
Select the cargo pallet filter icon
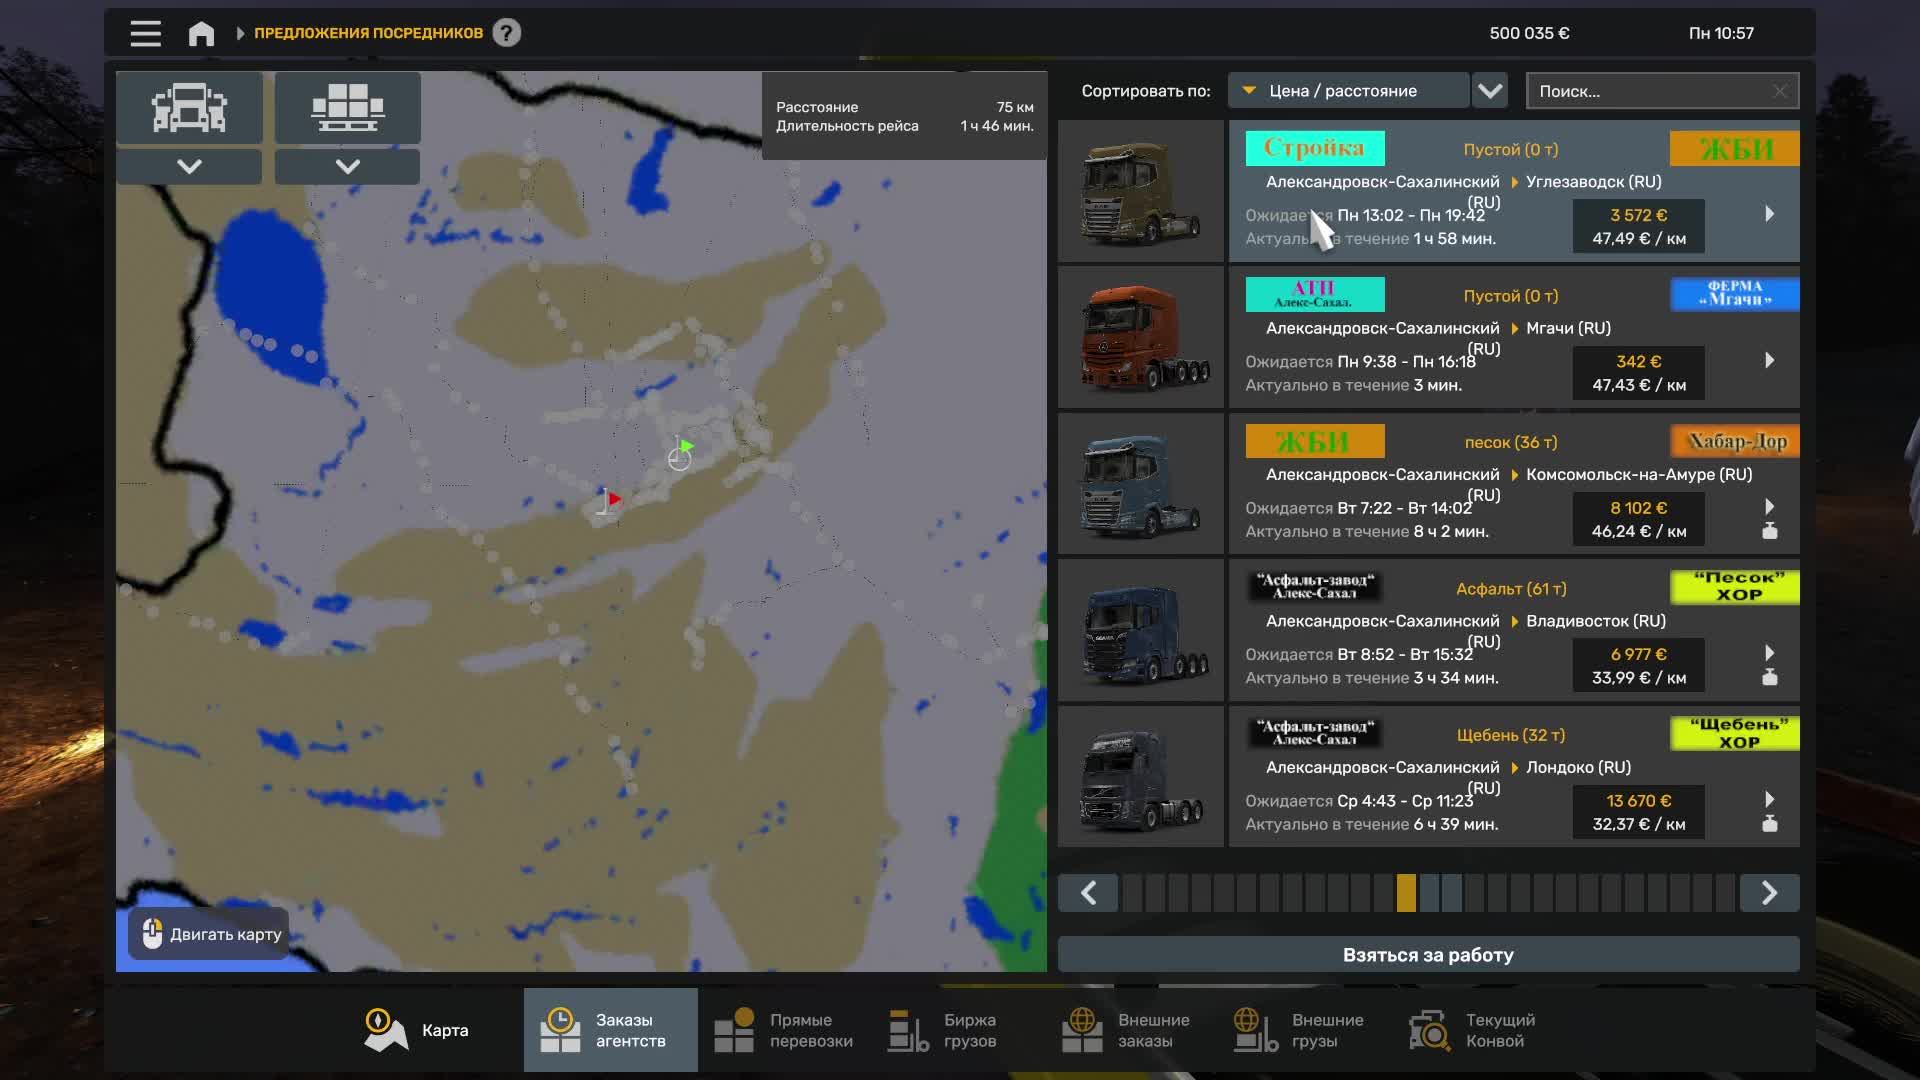pos(347,107)
